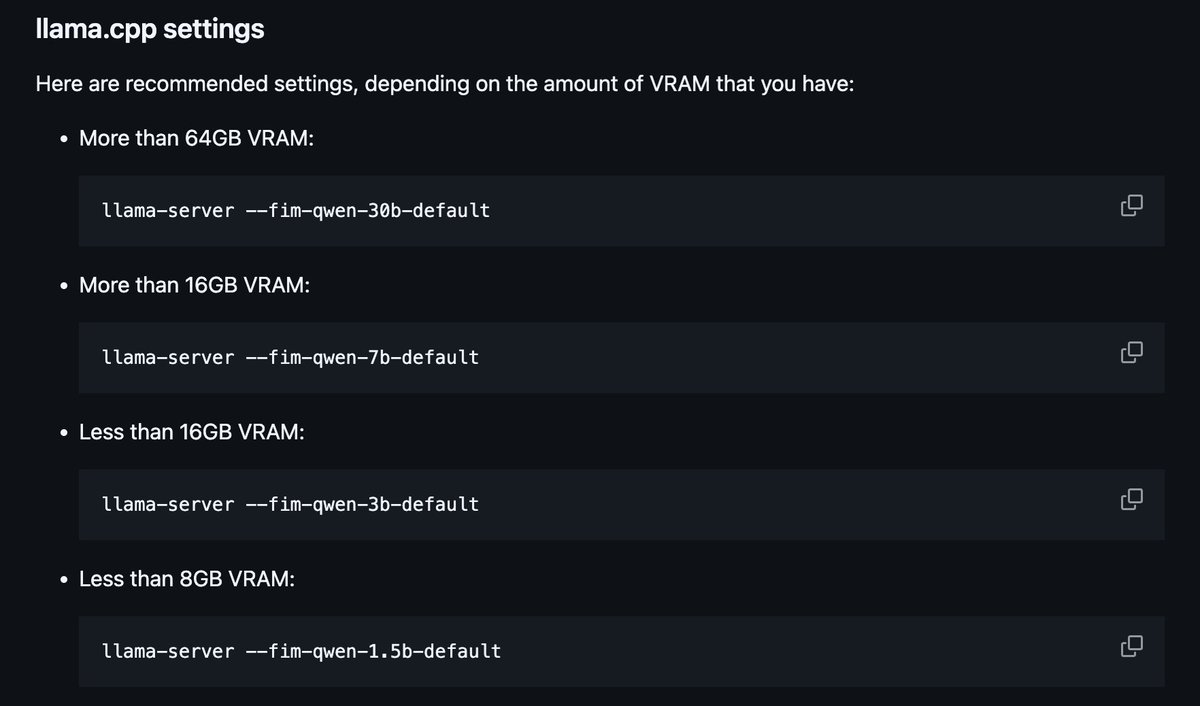The height and width of the screenshot is (706, 1200).
Task: Click the 'Here are recommended settings' sentence
Action: (444, 84)
